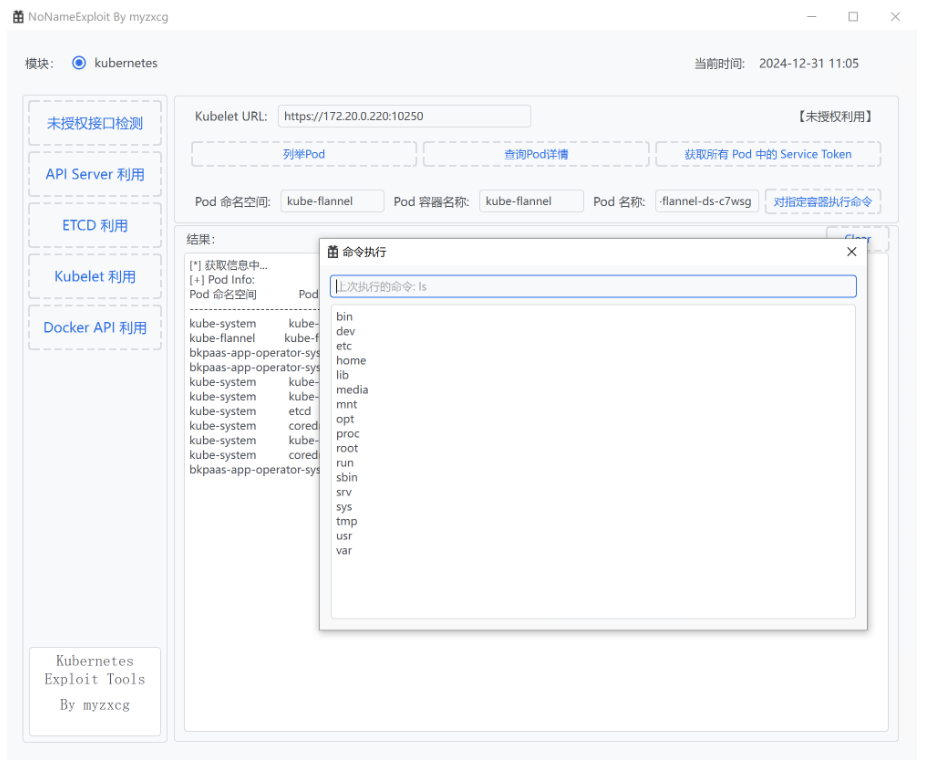Click the NoNameExploit app icon in title bar
This screenshot has width=925, height=760.
(x=18, y=17)
